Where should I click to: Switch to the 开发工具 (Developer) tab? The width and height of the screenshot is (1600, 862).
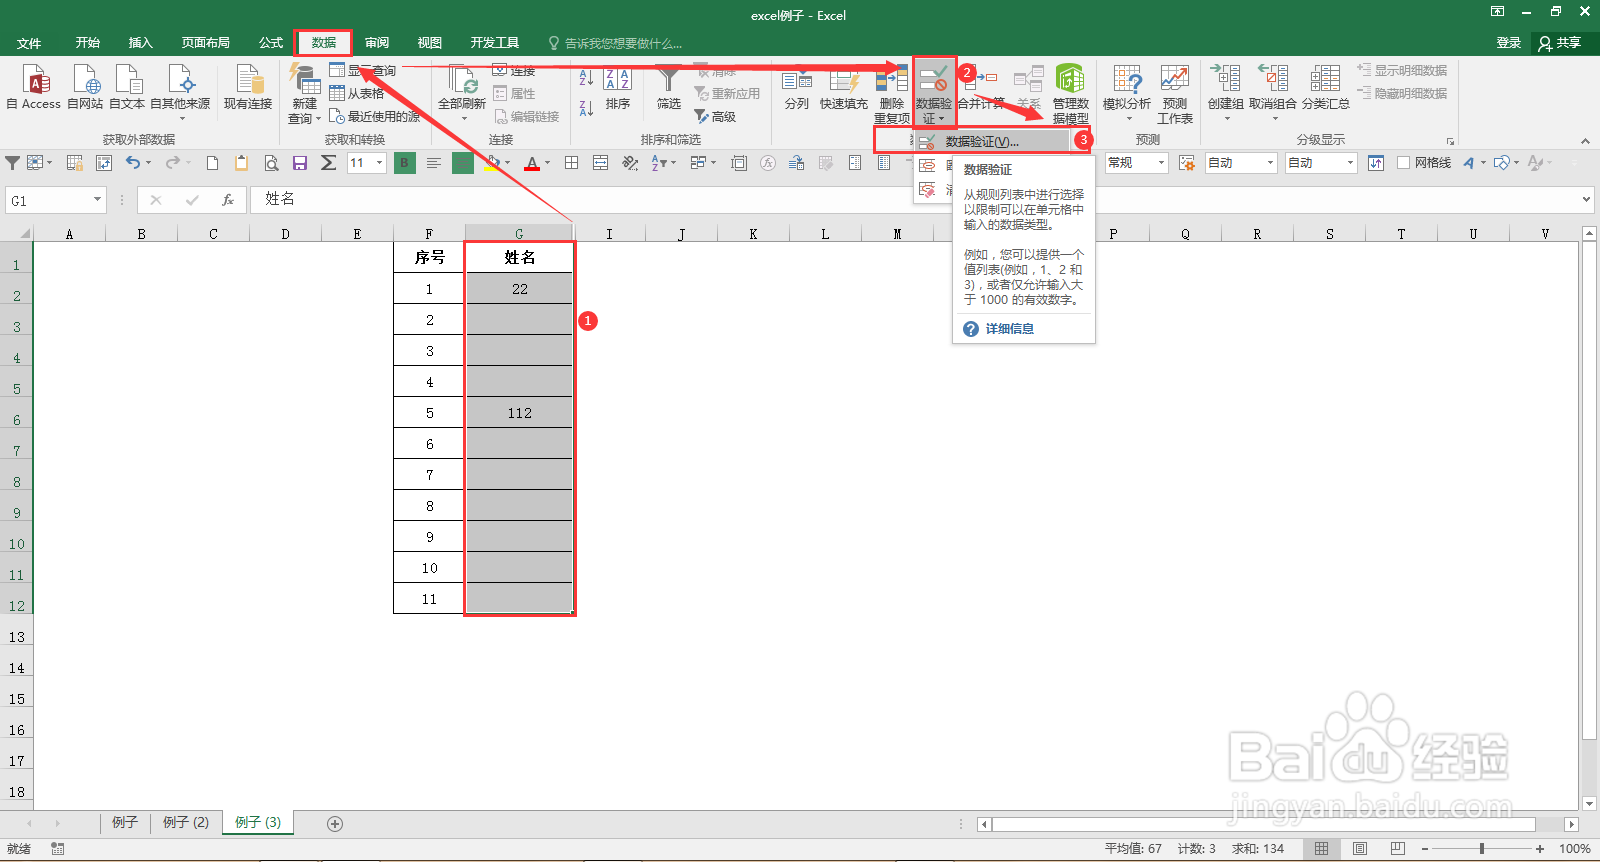495,43
